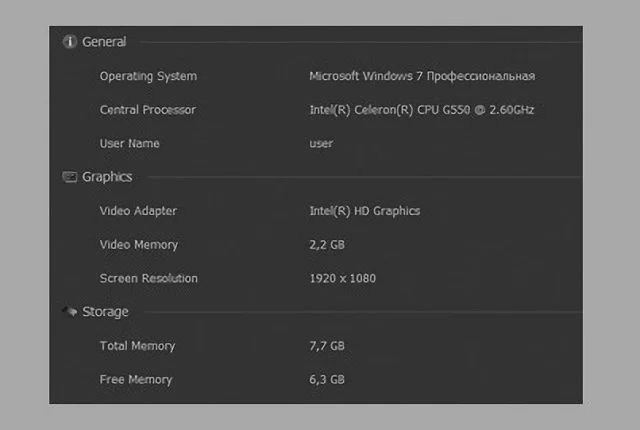Click the Free Memory 6,3 GB value

coord(327,379)
